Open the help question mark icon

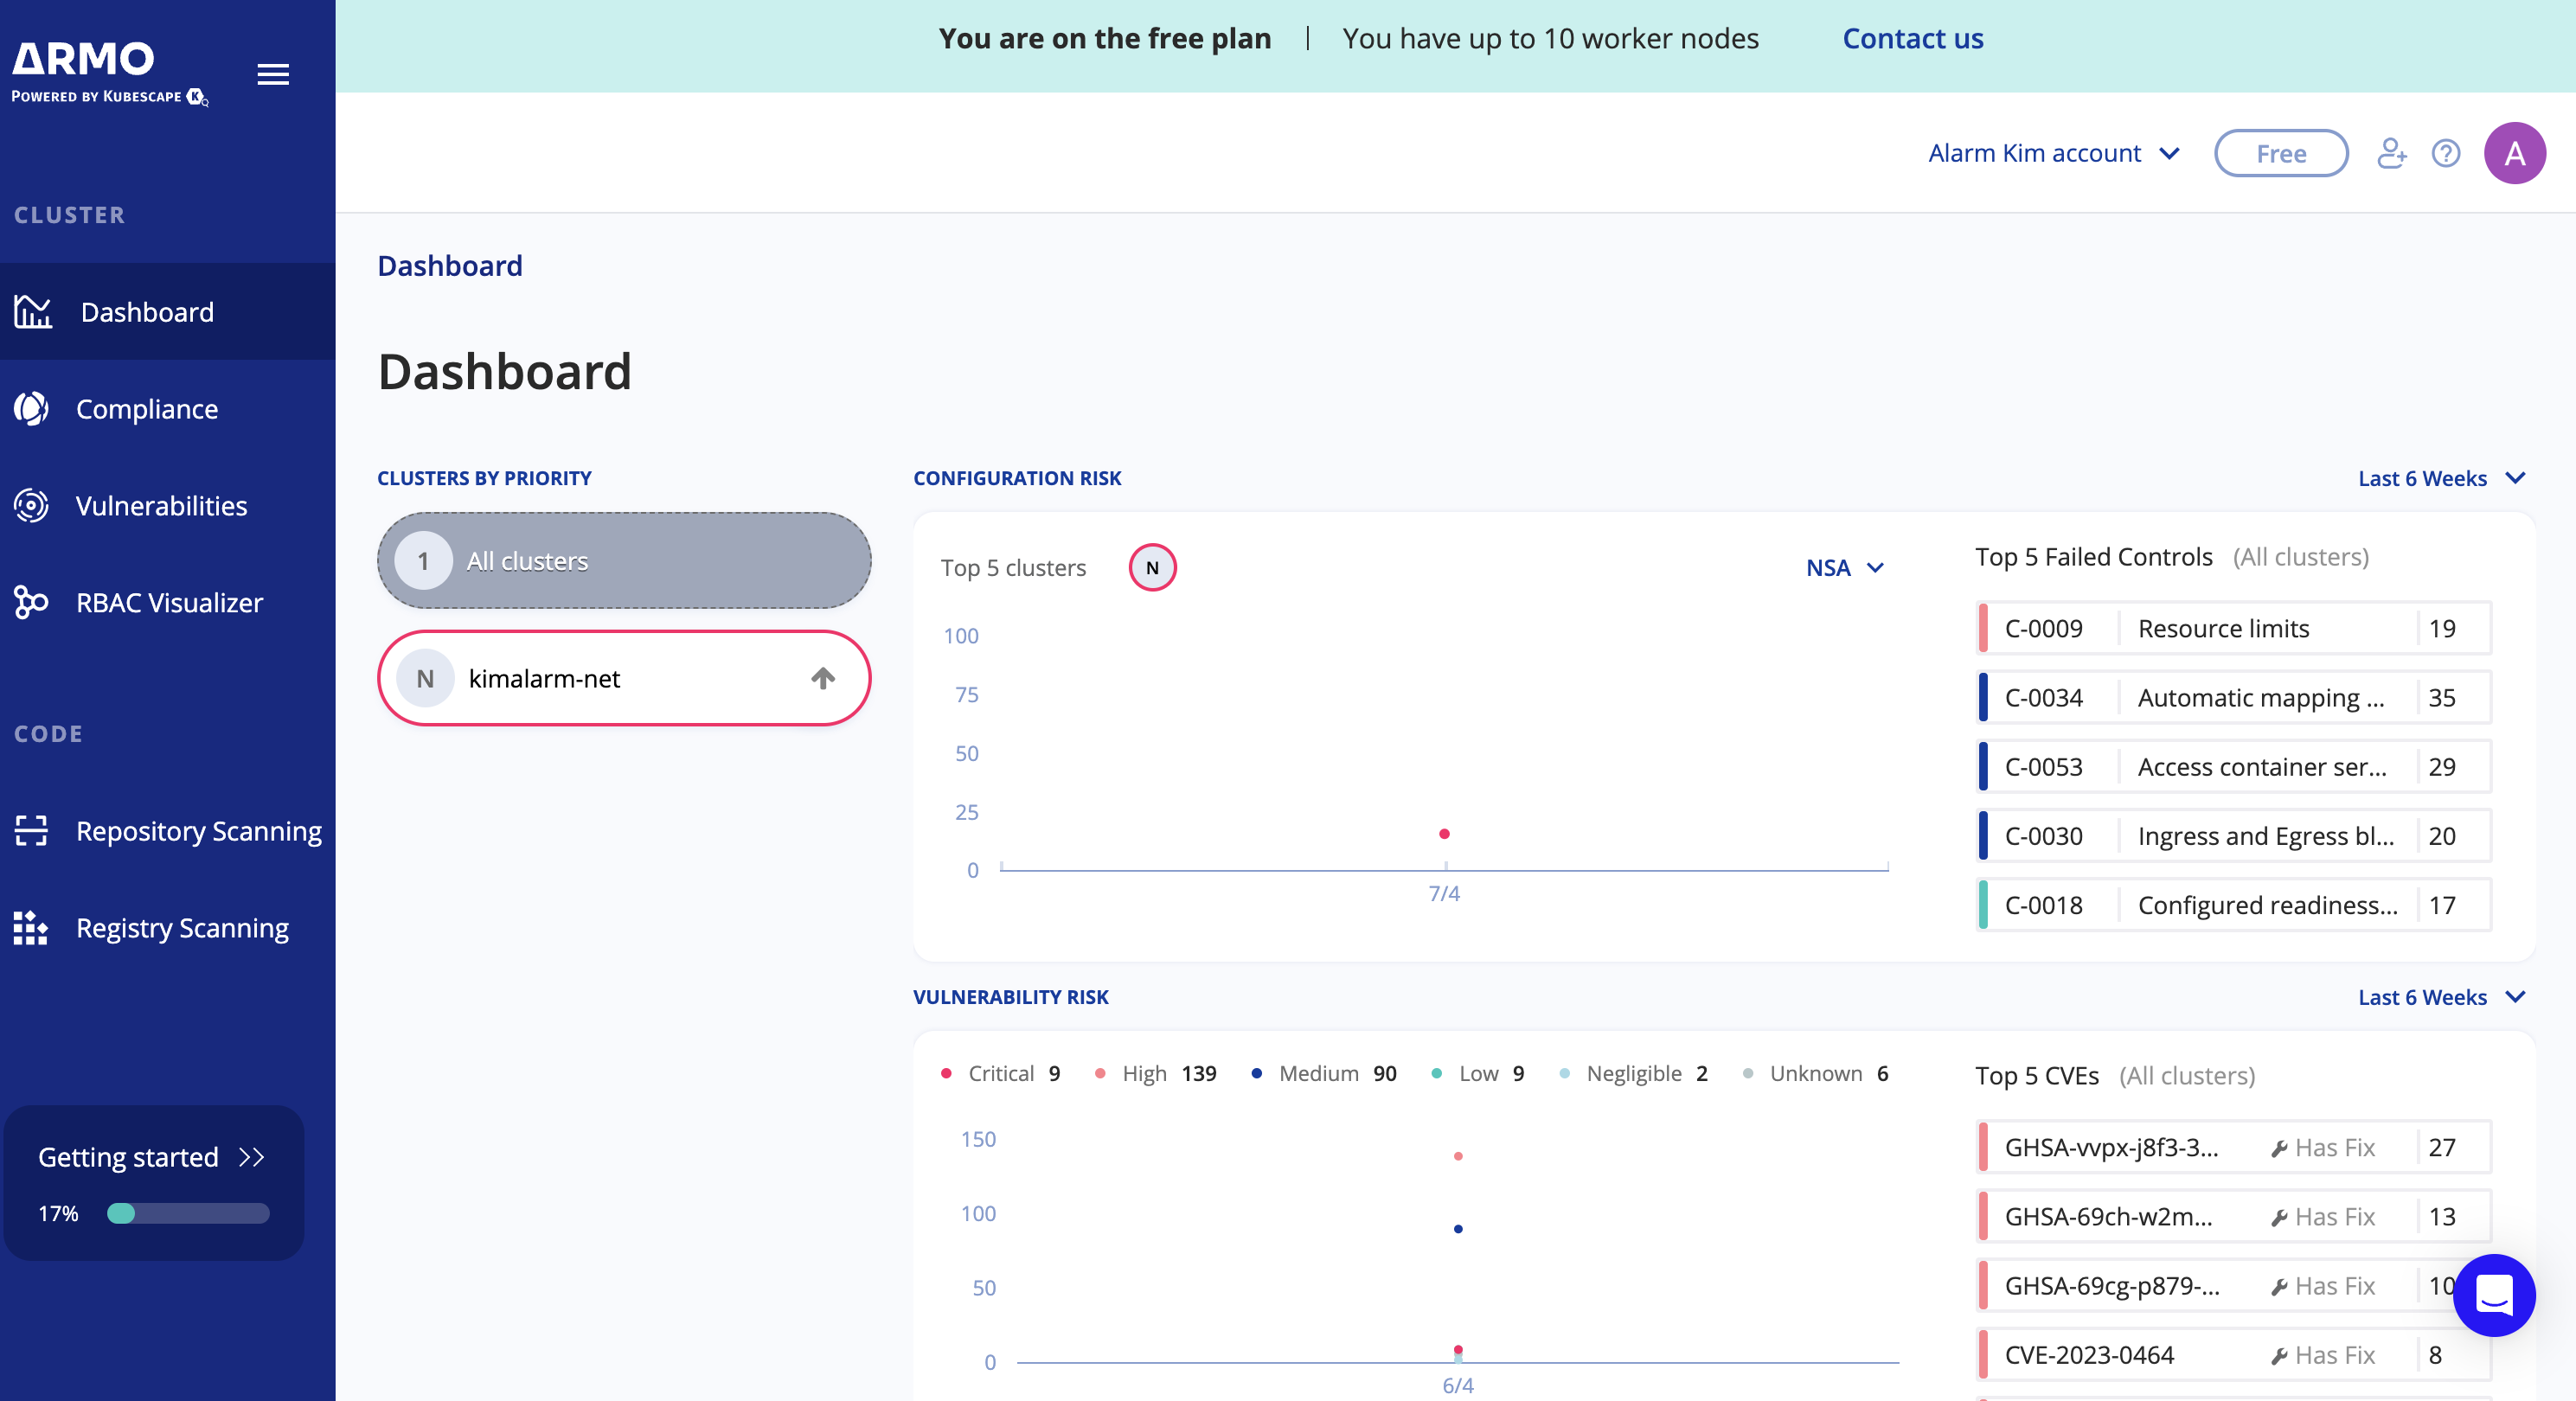tap(2446, 153)
